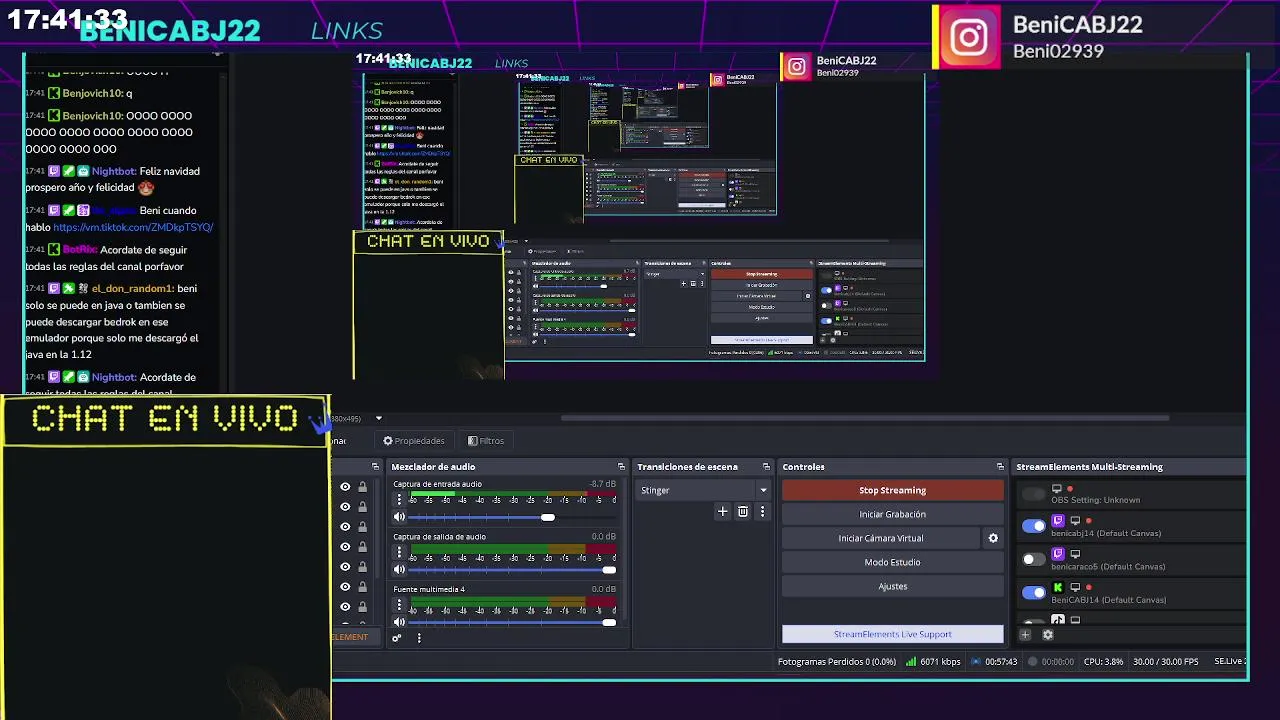Open scene transition properties menu

tap(762, 512)
